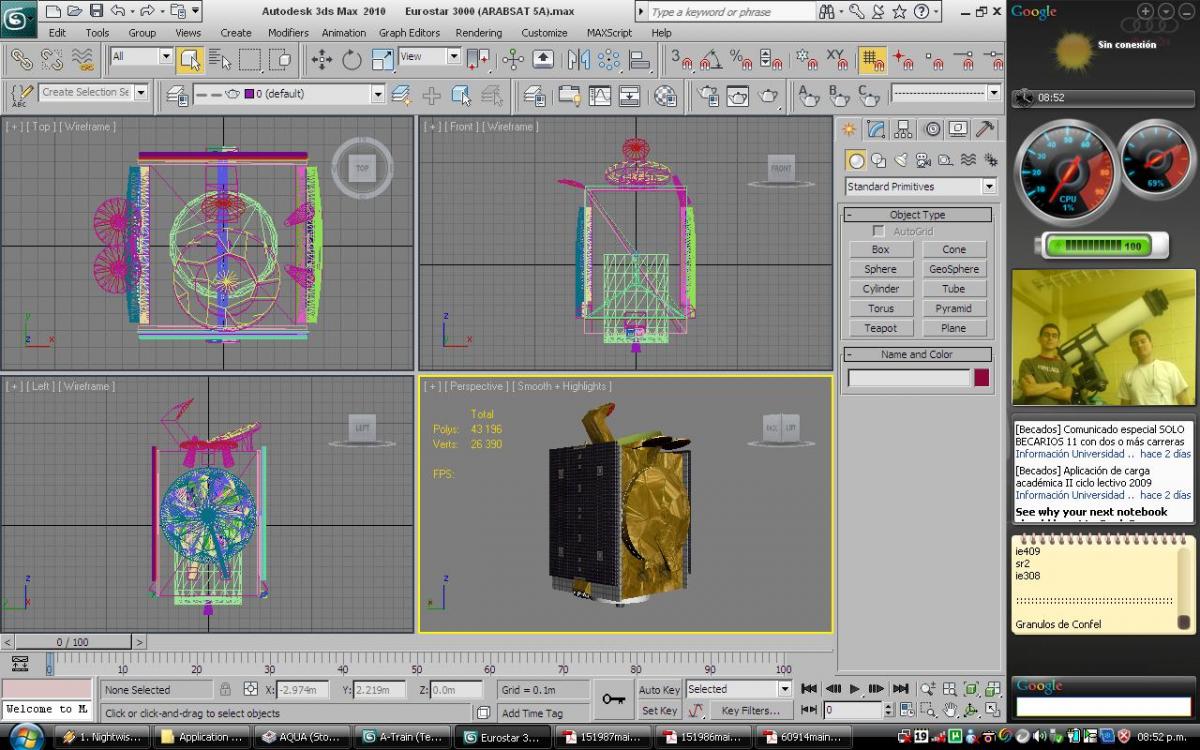Screen dimensions: 1200x750
Task: Select the Systems category icon
Action: (x=990, y=160)
